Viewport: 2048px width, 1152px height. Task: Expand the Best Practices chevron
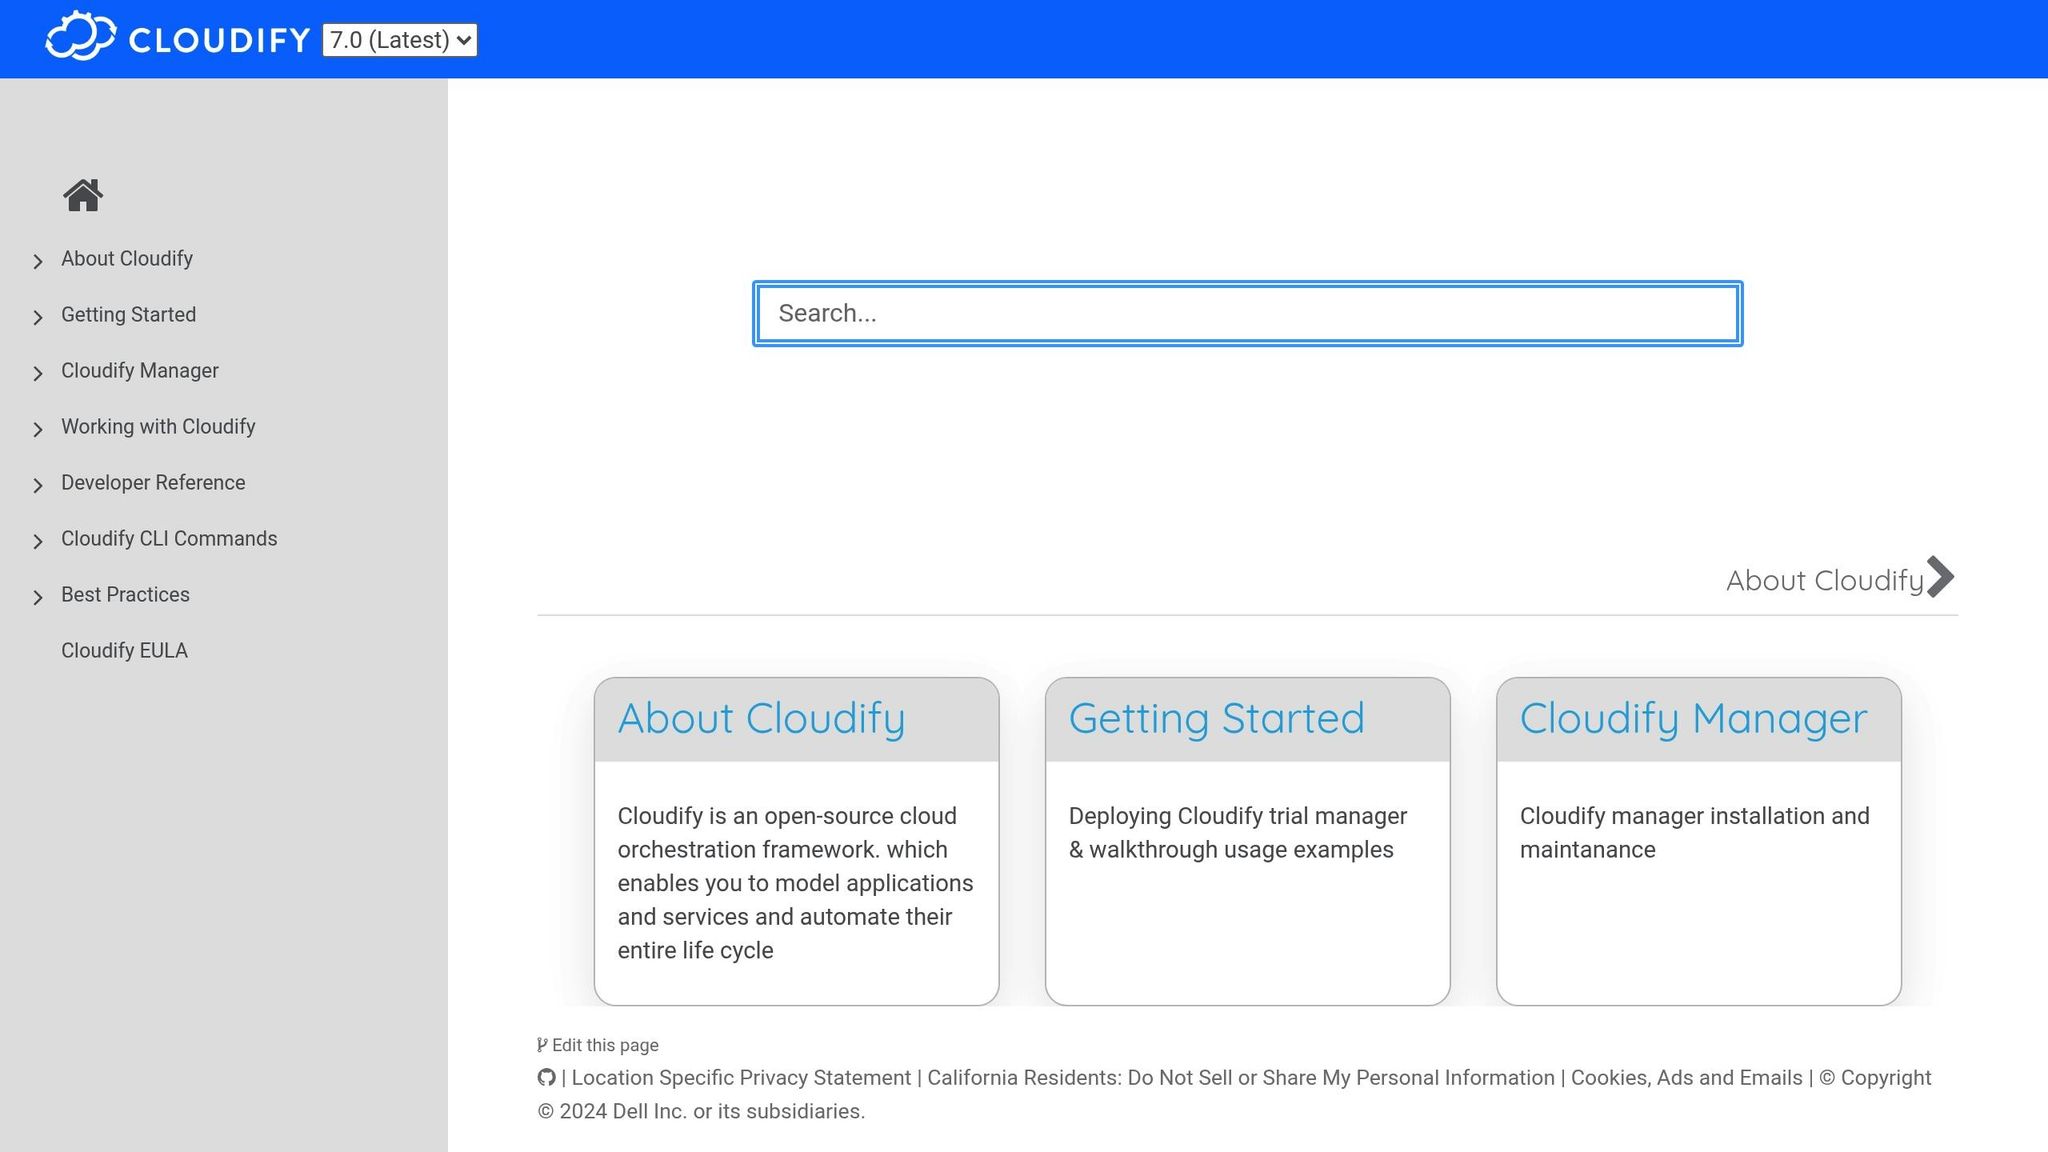38,597
